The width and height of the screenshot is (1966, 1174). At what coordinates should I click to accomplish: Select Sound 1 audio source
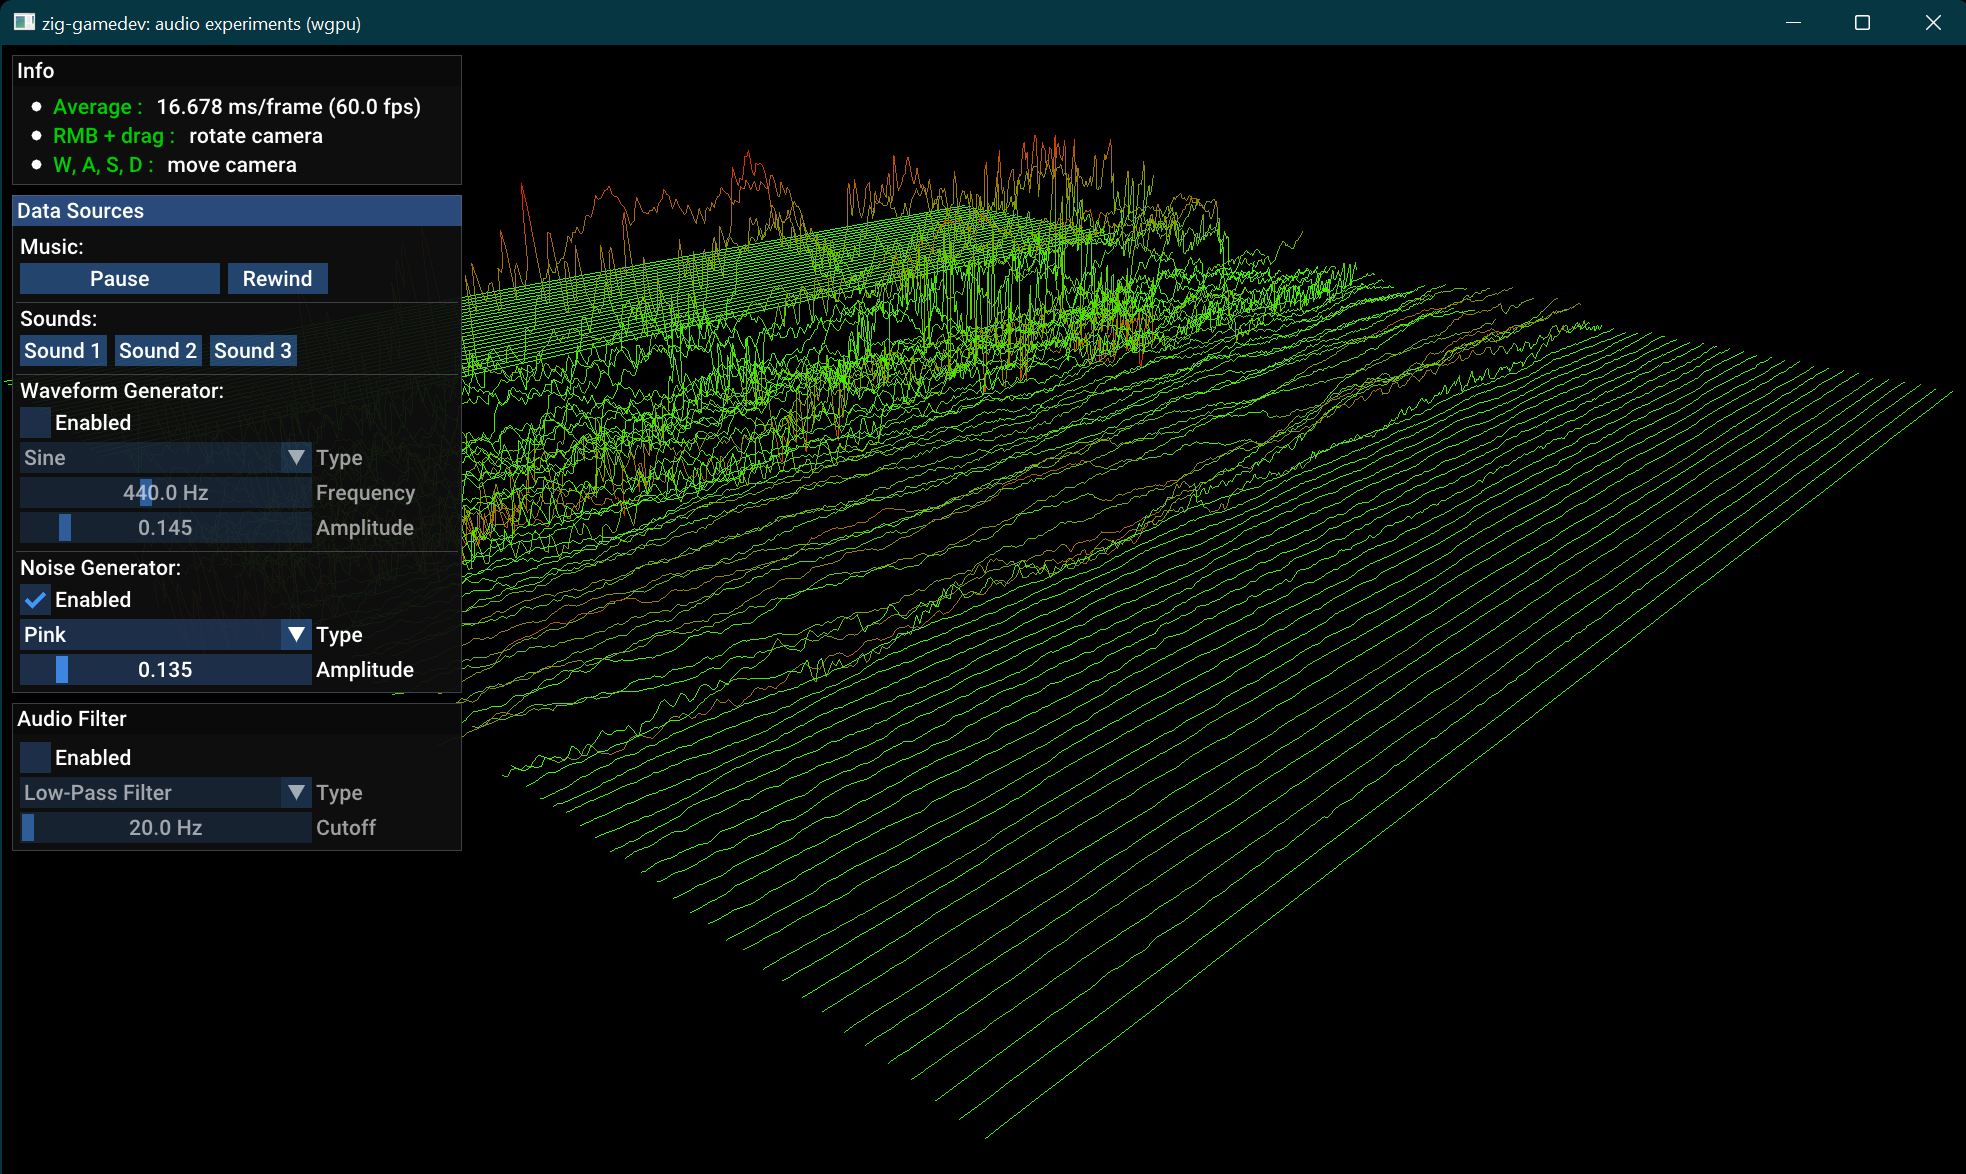(x=63, y=349)
